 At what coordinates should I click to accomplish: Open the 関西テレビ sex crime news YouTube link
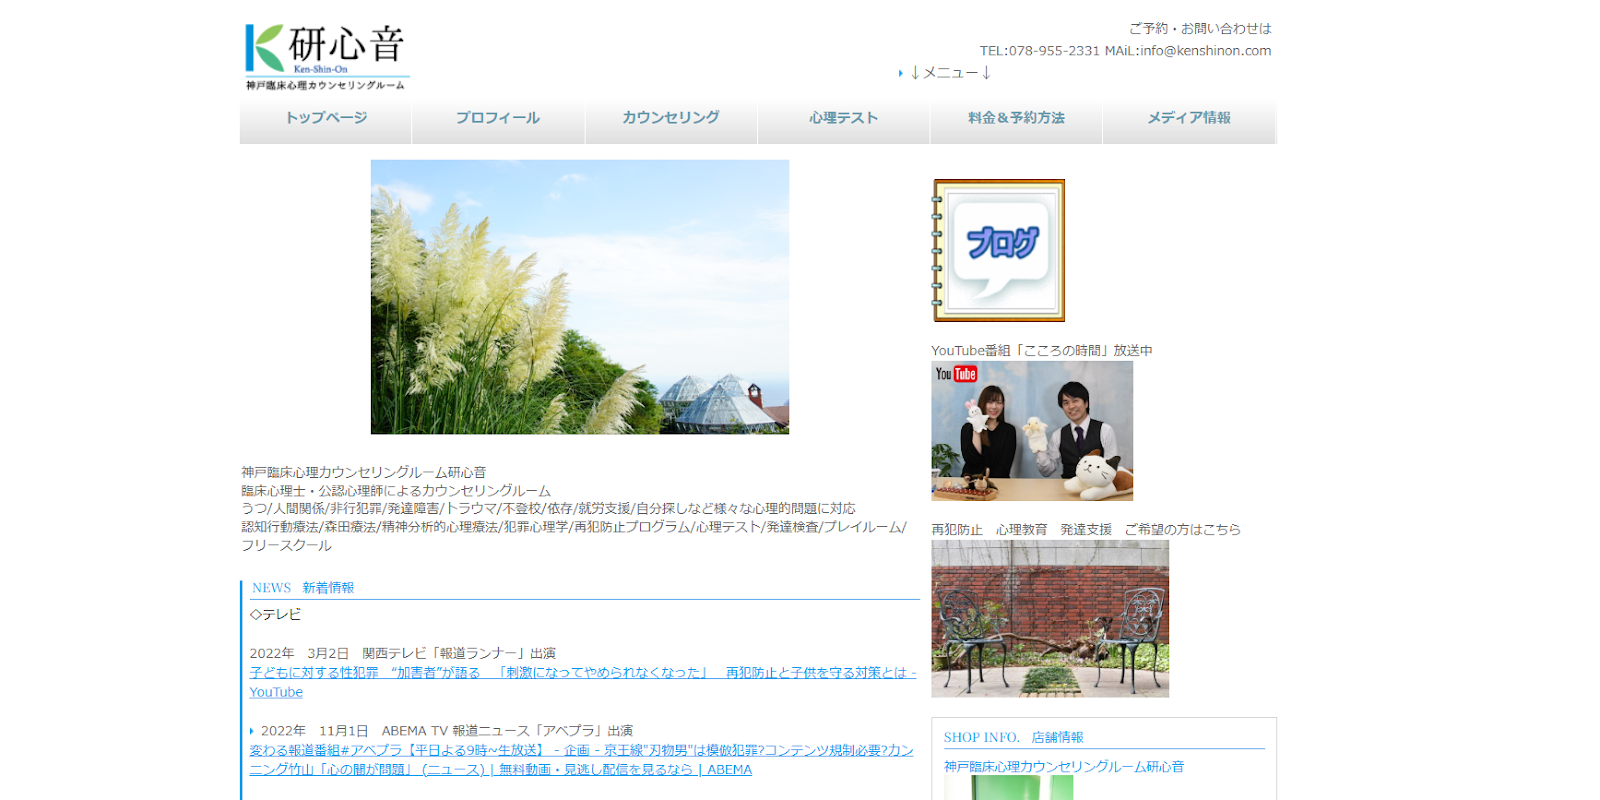pos(582,673)
